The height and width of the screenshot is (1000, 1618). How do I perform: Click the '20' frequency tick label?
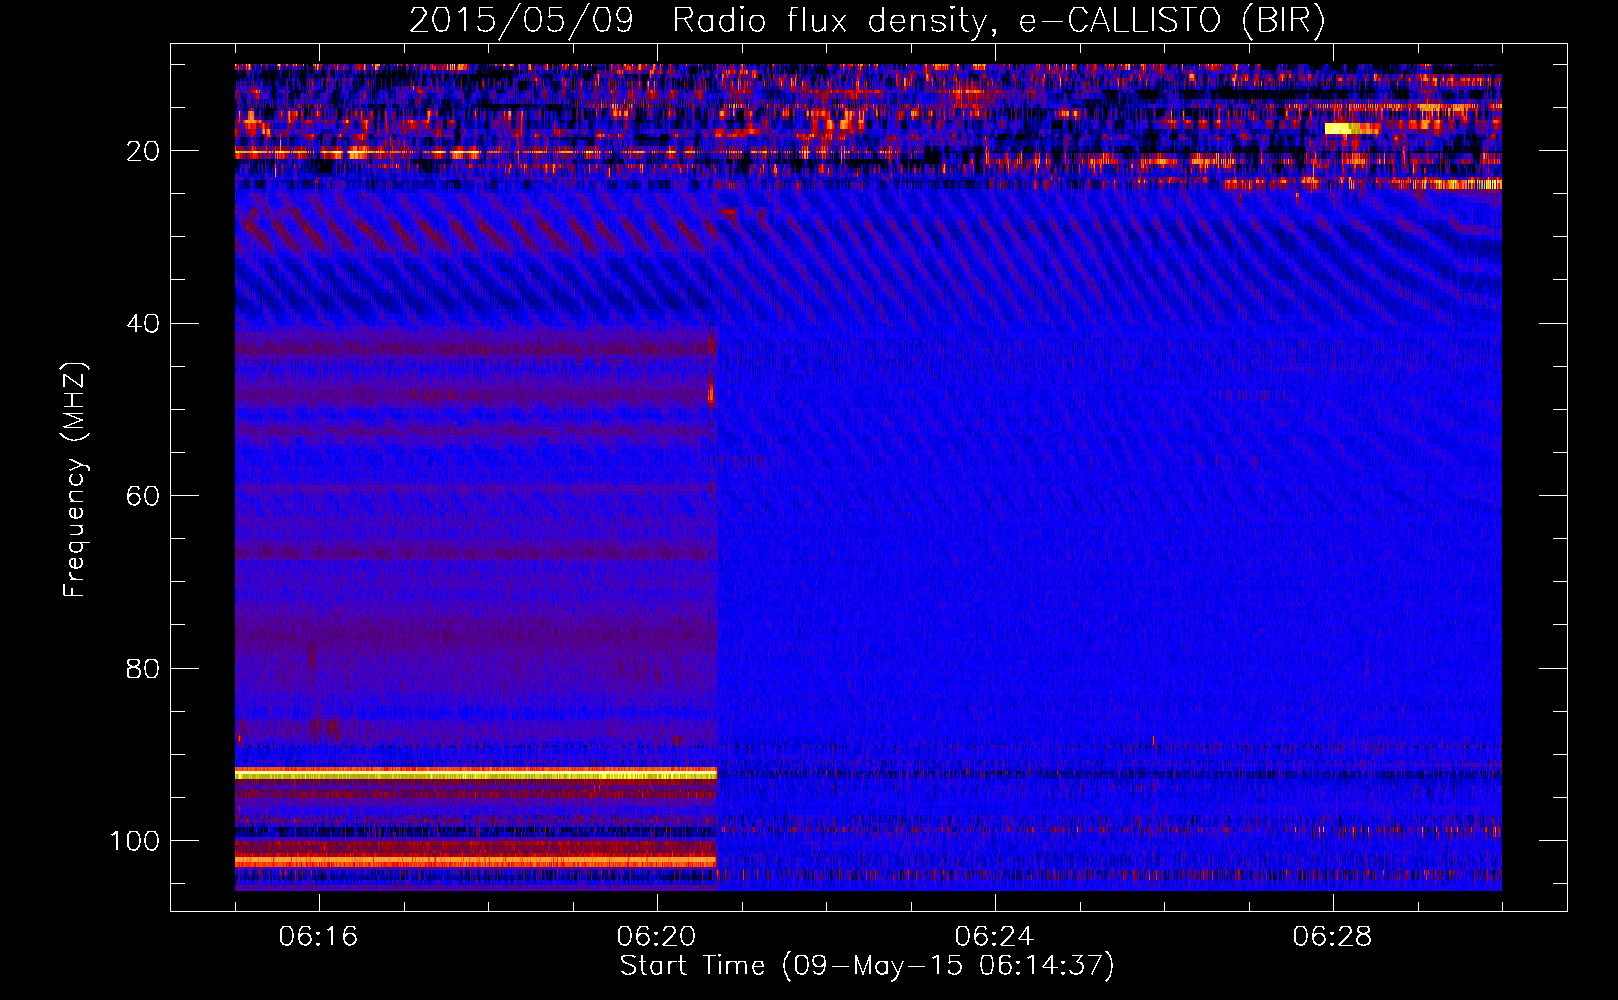[143, 151]
